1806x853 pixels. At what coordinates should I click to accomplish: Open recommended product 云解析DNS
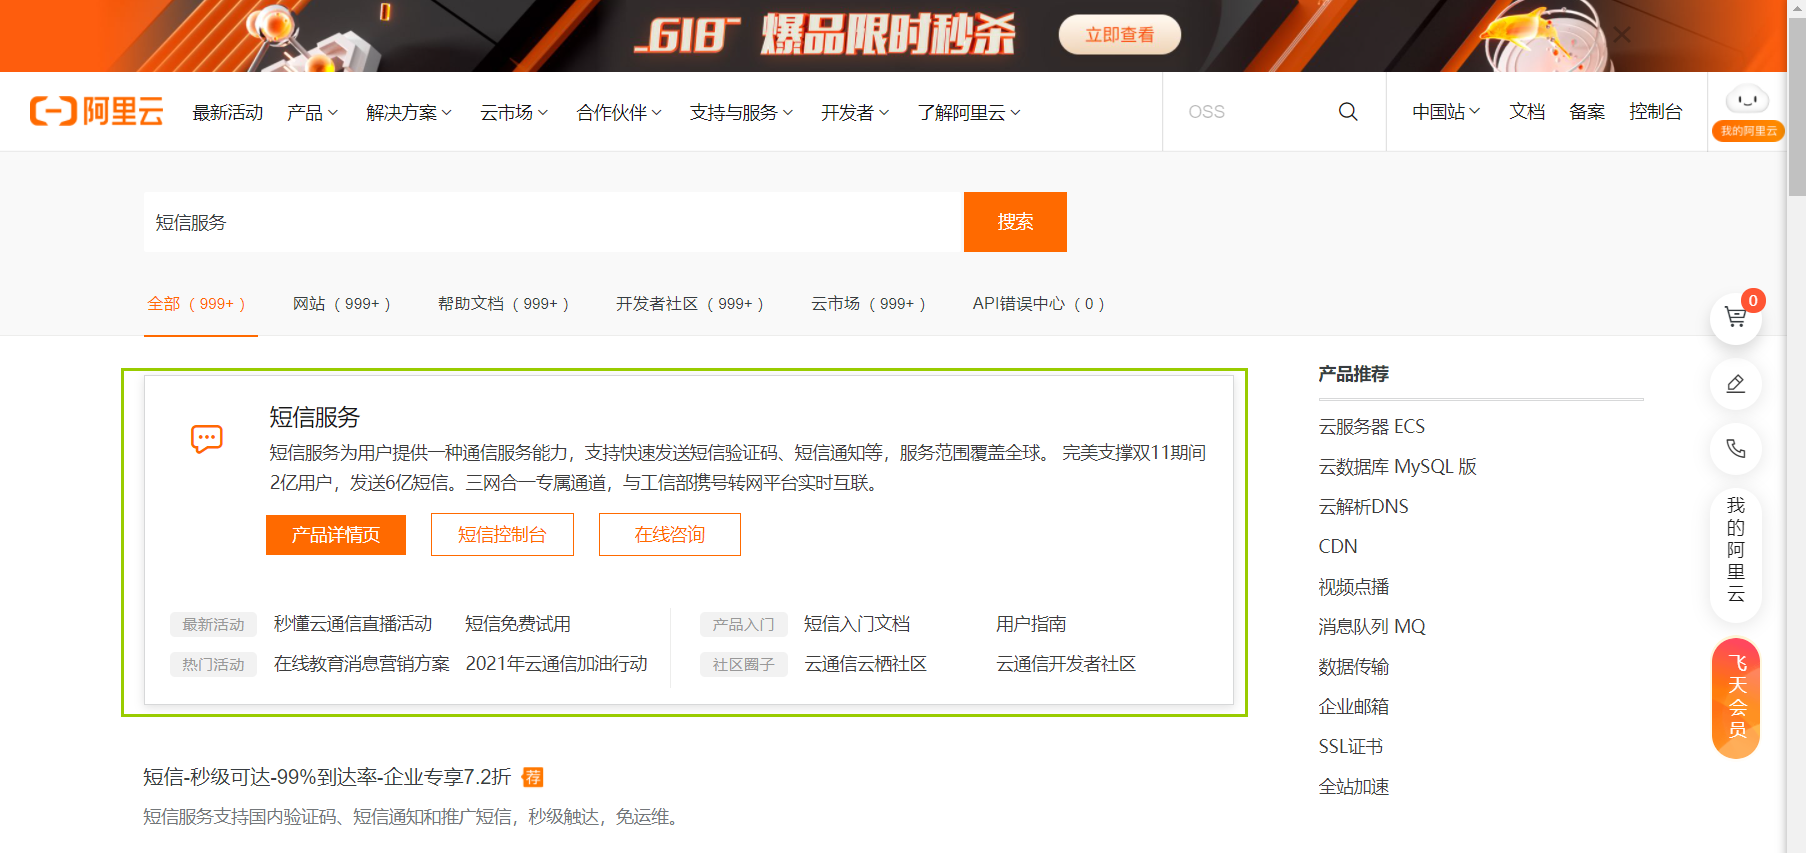1363,507
